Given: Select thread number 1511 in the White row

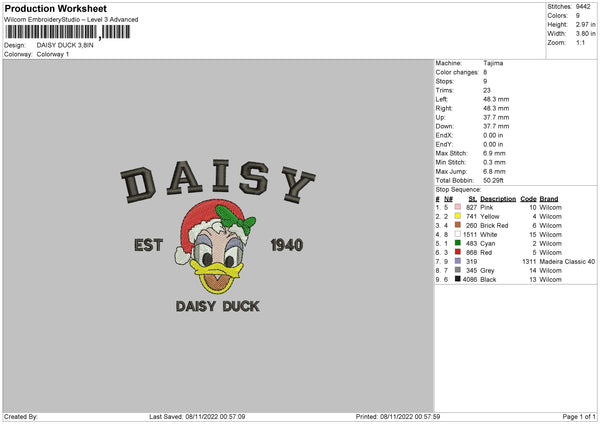Looking at the screenshot, I should pyautogui.click(x=470, y=235).
